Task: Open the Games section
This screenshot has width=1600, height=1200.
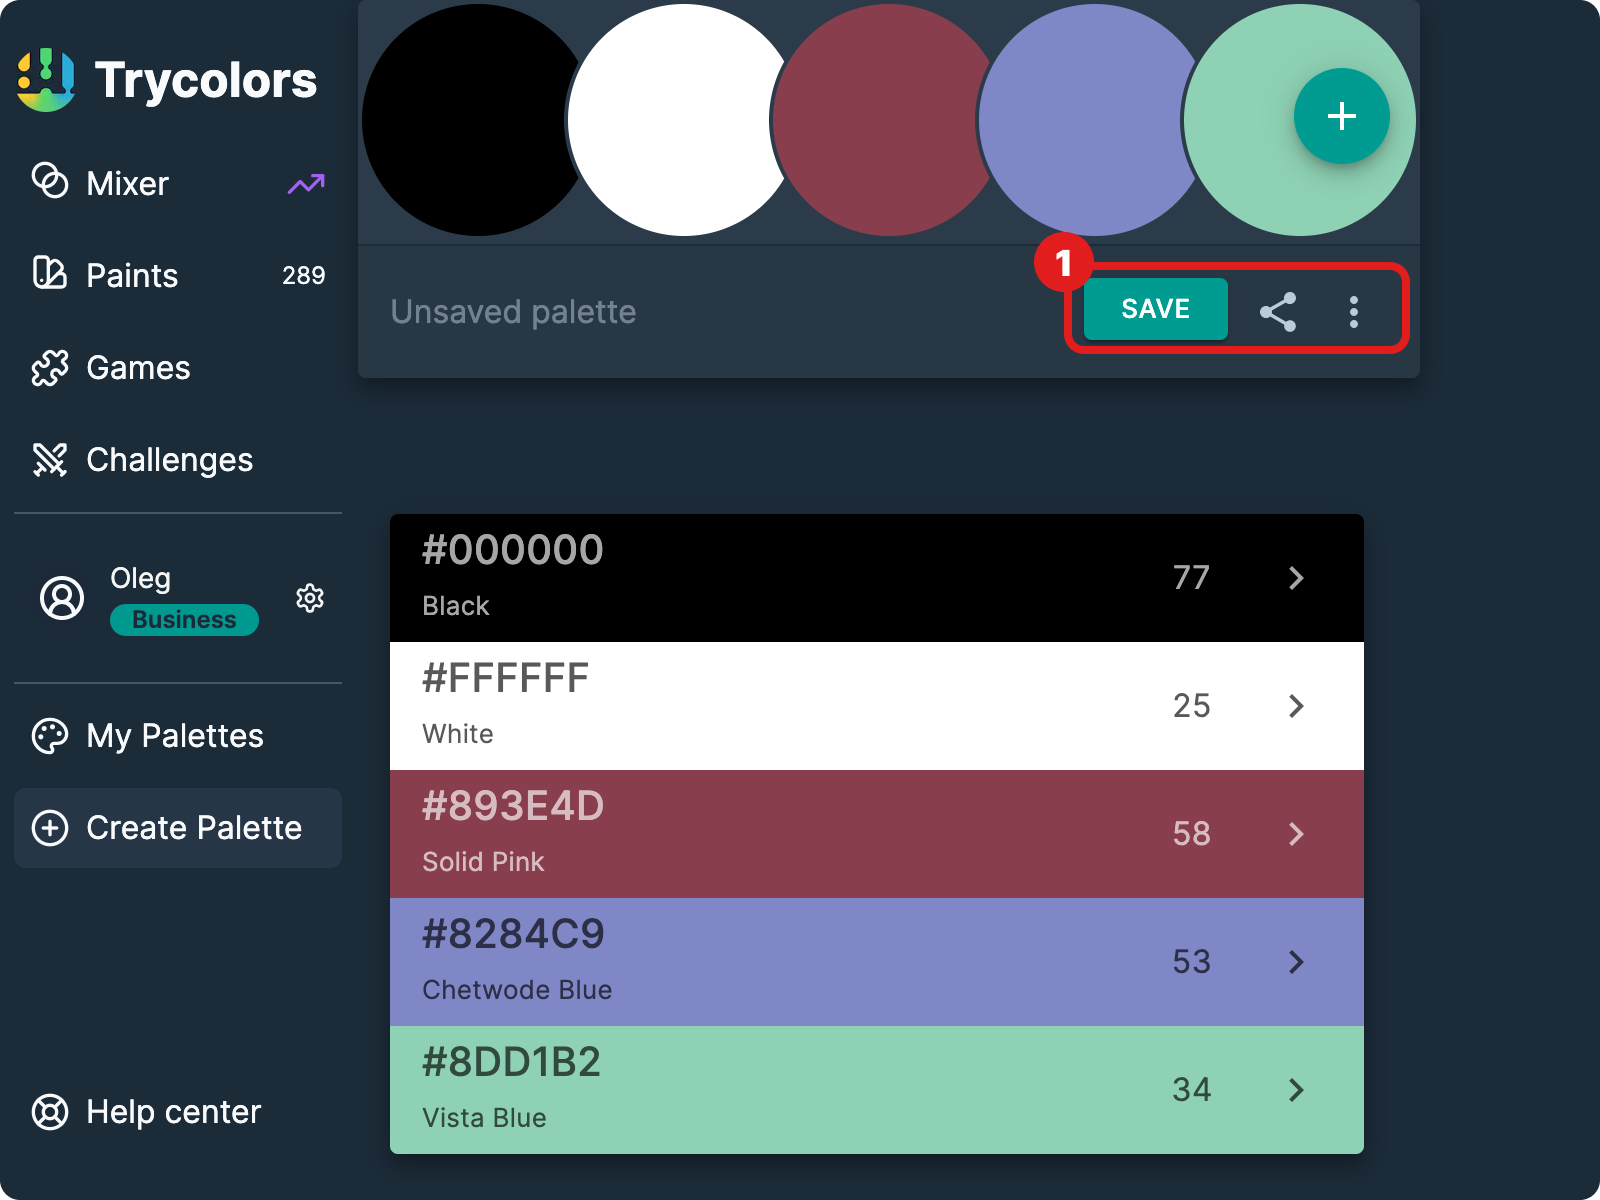Action: pyautogui.click(x=178, y=368)
